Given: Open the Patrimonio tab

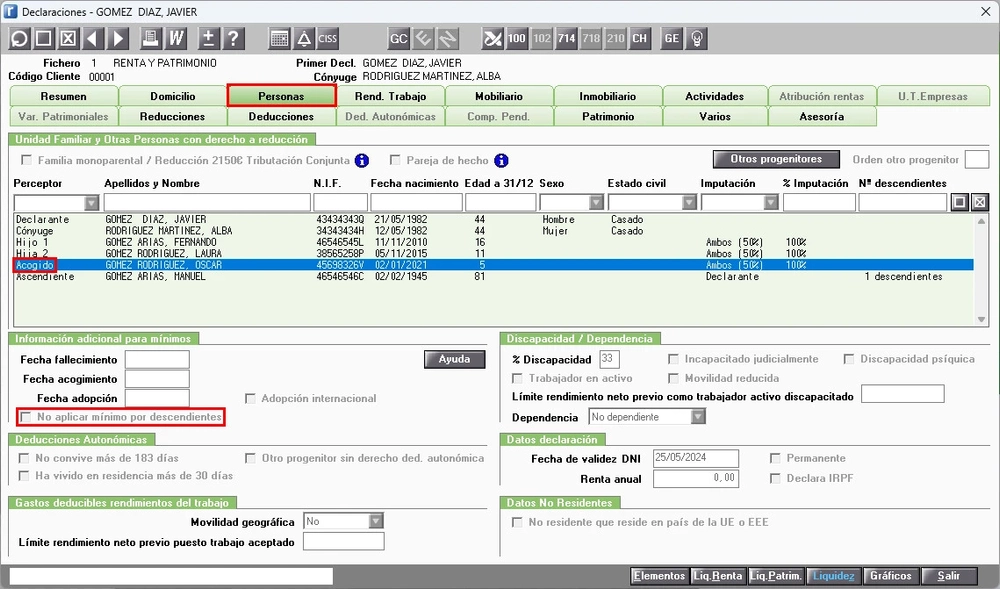Looking at the screenshot, I should (608, 117).
